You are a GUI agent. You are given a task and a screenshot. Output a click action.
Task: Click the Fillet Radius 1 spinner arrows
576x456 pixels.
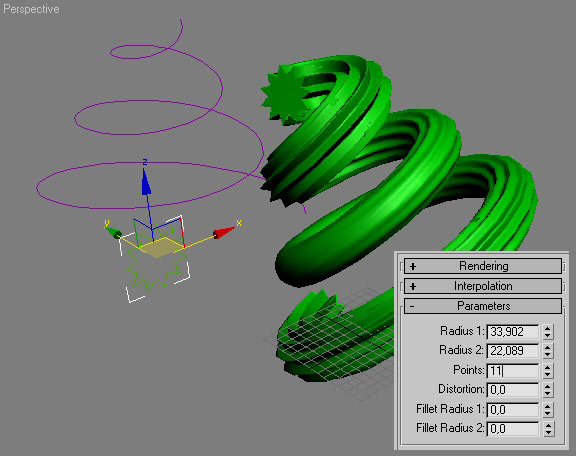click(x=548, y=409)
